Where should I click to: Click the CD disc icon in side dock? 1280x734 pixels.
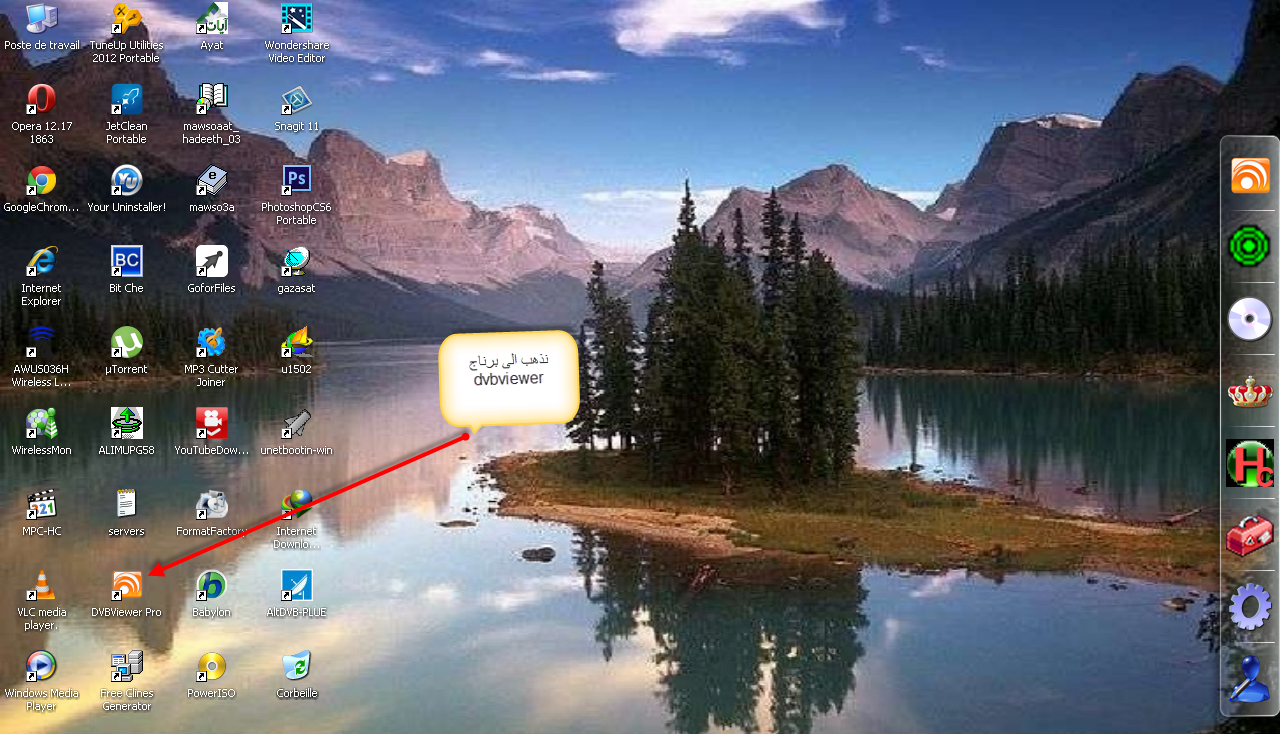pyautogui.click(x=1249, y=320)
